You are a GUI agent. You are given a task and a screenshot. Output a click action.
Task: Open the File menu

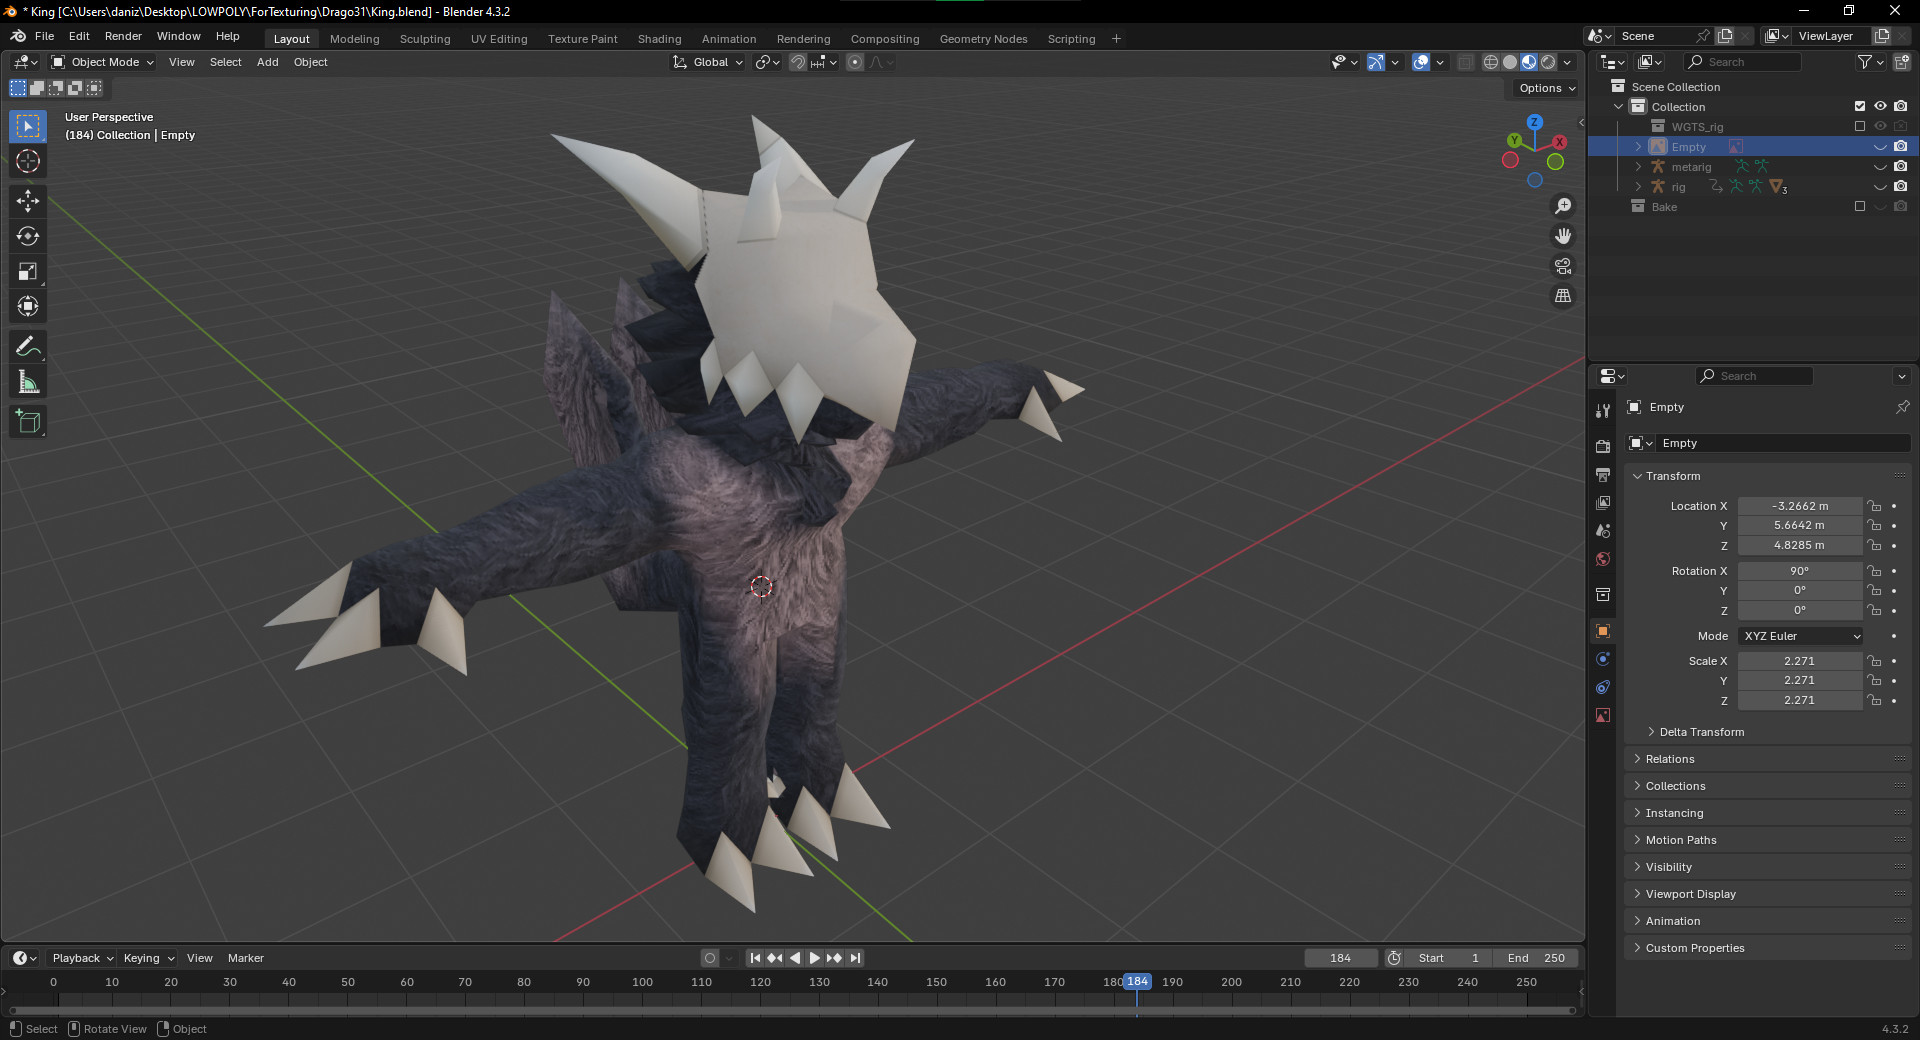[44, 36]
